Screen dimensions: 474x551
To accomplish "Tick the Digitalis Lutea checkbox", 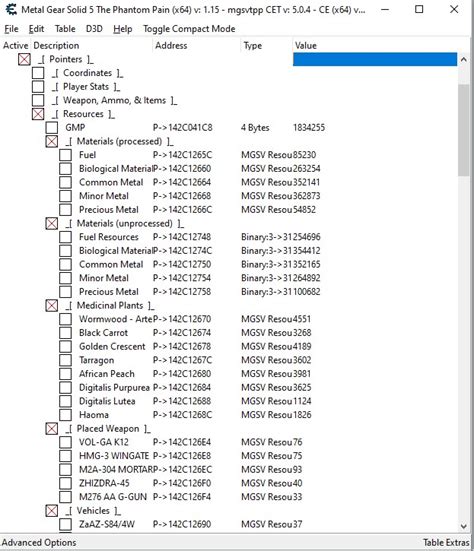I will coord(65,401).
